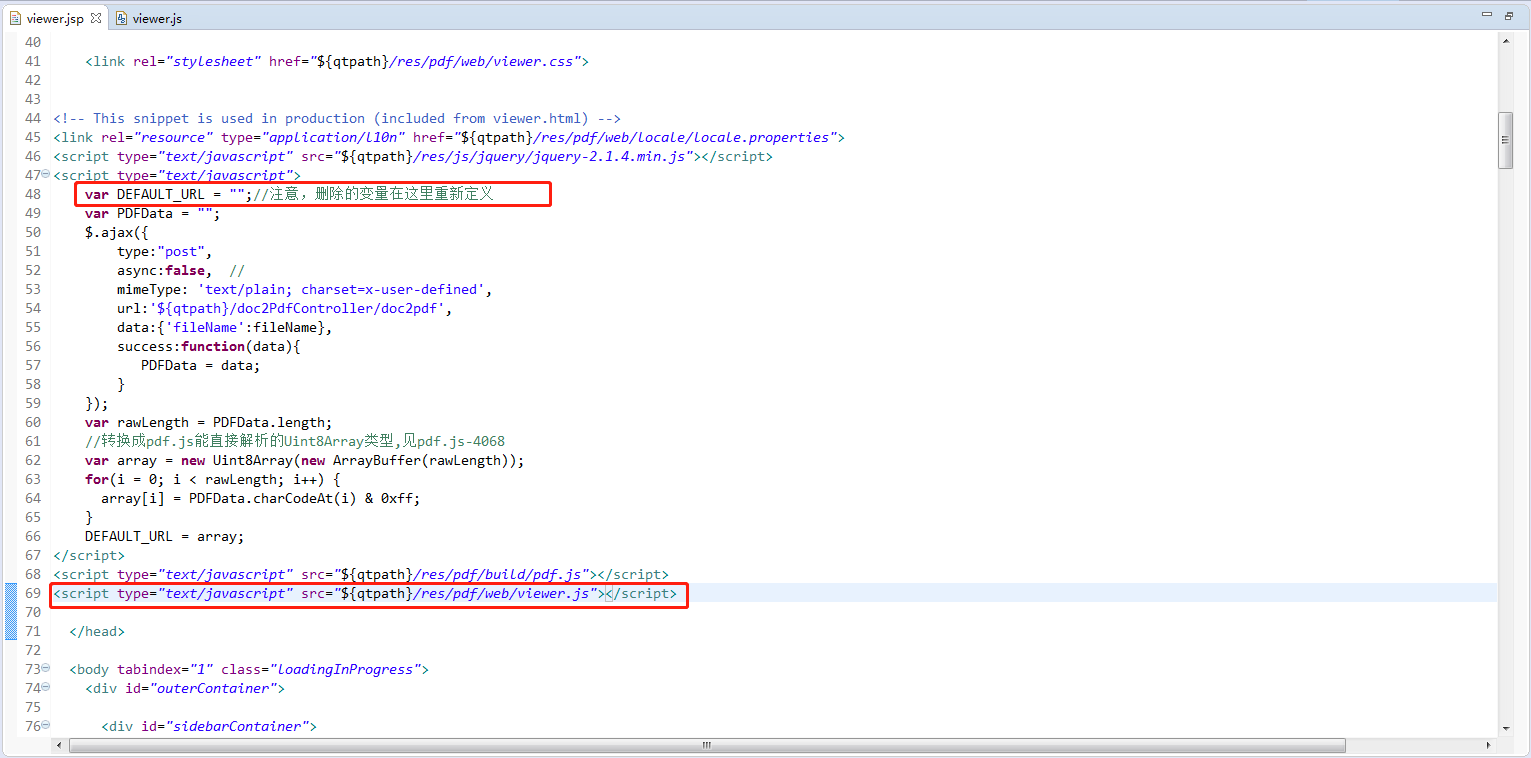The image size is (1531, 758).
Task: Click the Chinese comment mentioning pdf.js-4068
Action: [295, 441]
